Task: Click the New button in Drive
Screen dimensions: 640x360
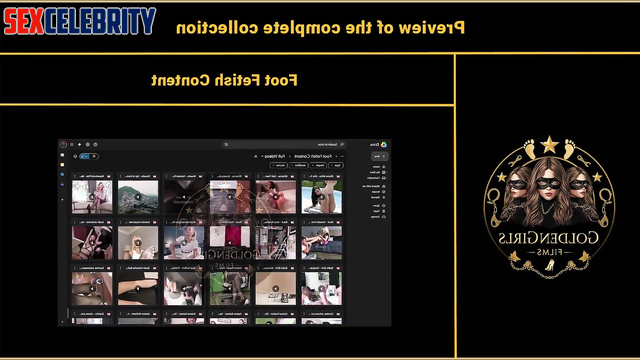Action: pos(380,156)
